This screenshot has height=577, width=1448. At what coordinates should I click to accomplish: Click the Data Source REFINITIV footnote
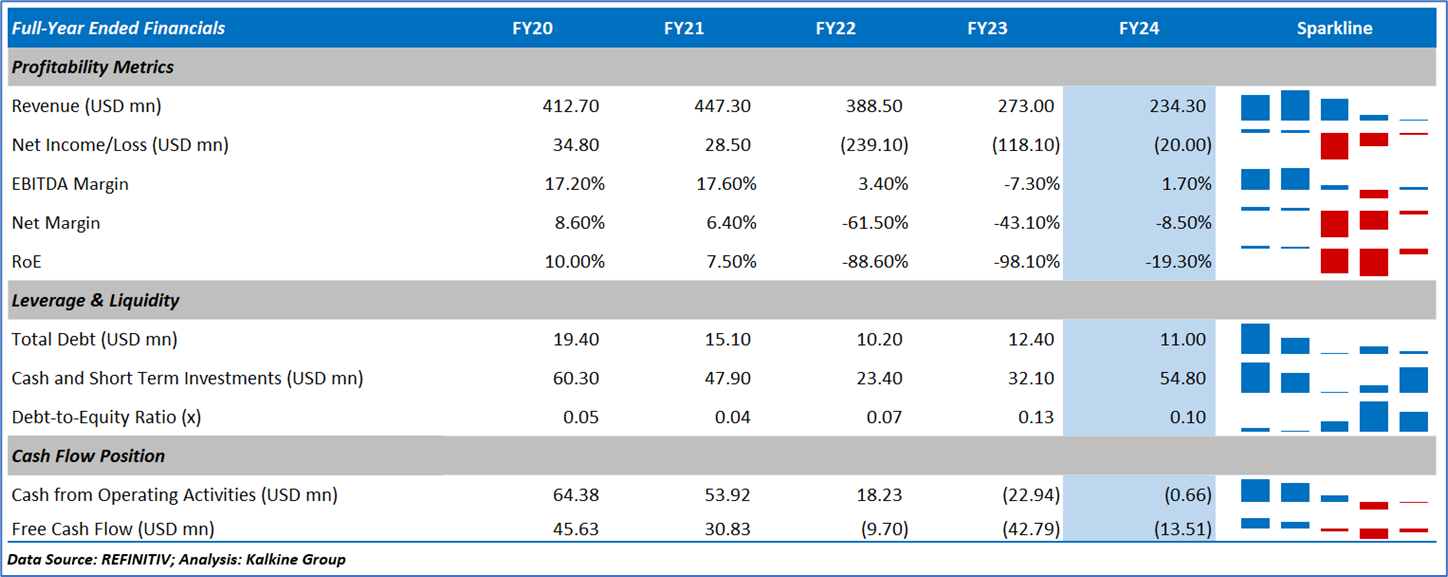pyautogui.click(x=178, y=559)
